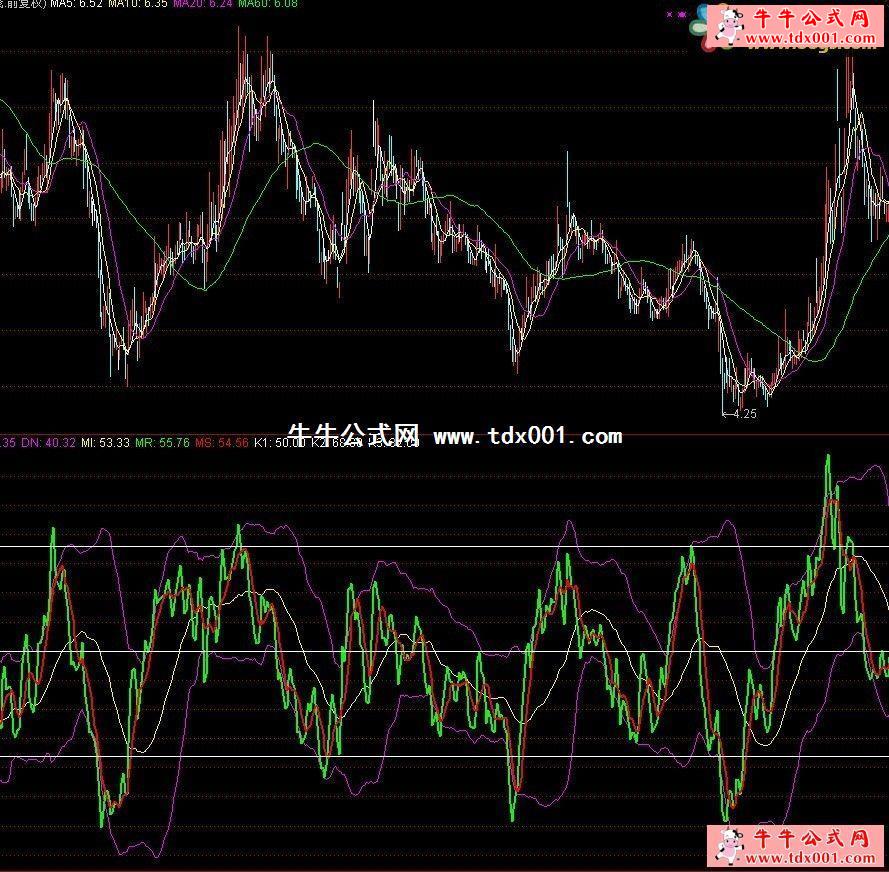
Task: Click the 牛牛公式网 title in bottom-right banner
Action: pyautogui.click(x=811, y=840)
